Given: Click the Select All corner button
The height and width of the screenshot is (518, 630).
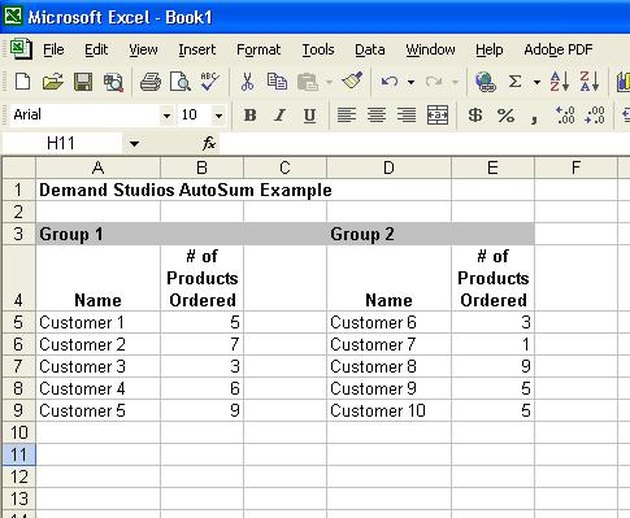Looking at the screenshot, I should [x=18, y=167].
